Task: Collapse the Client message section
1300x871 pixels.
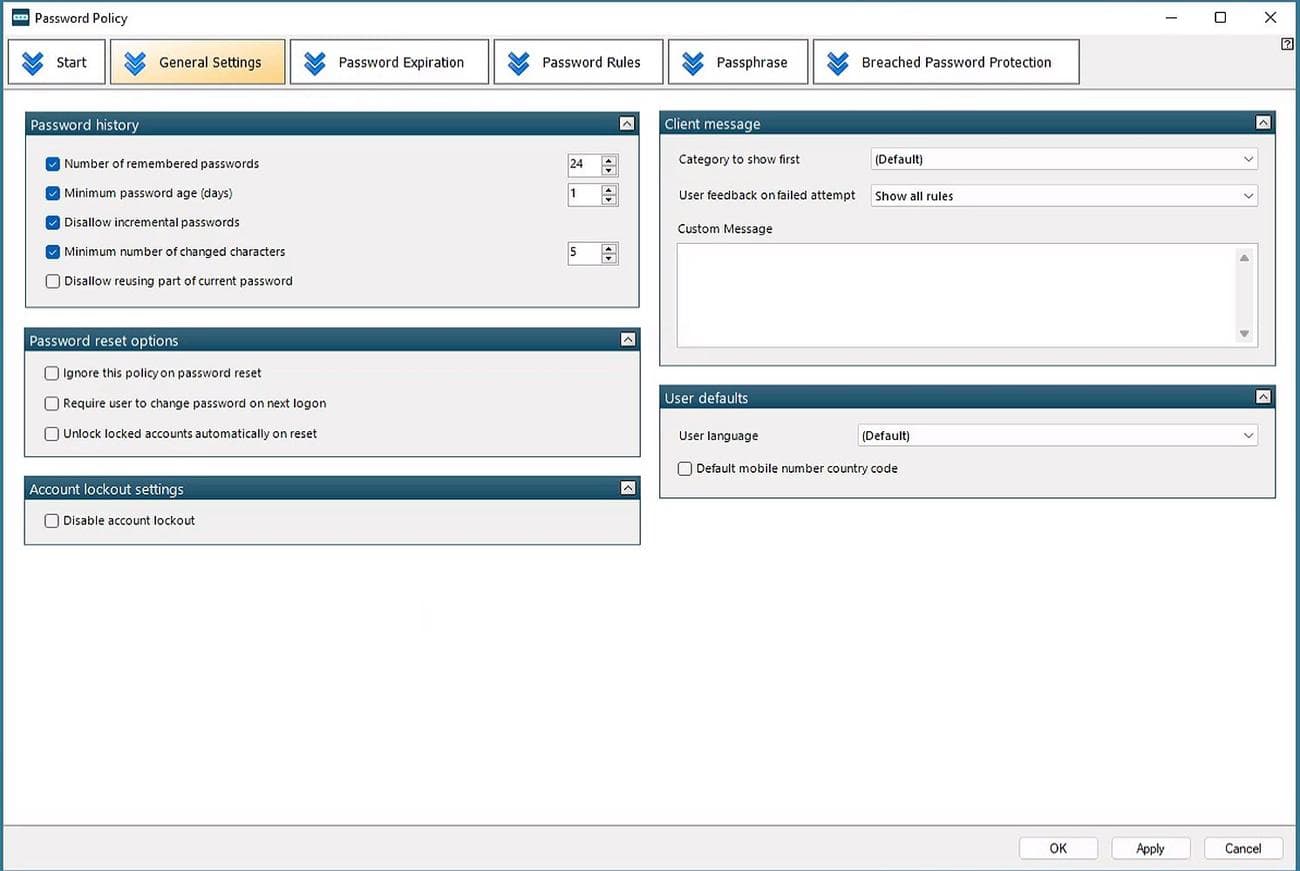Action: (x=1263, y=123)
